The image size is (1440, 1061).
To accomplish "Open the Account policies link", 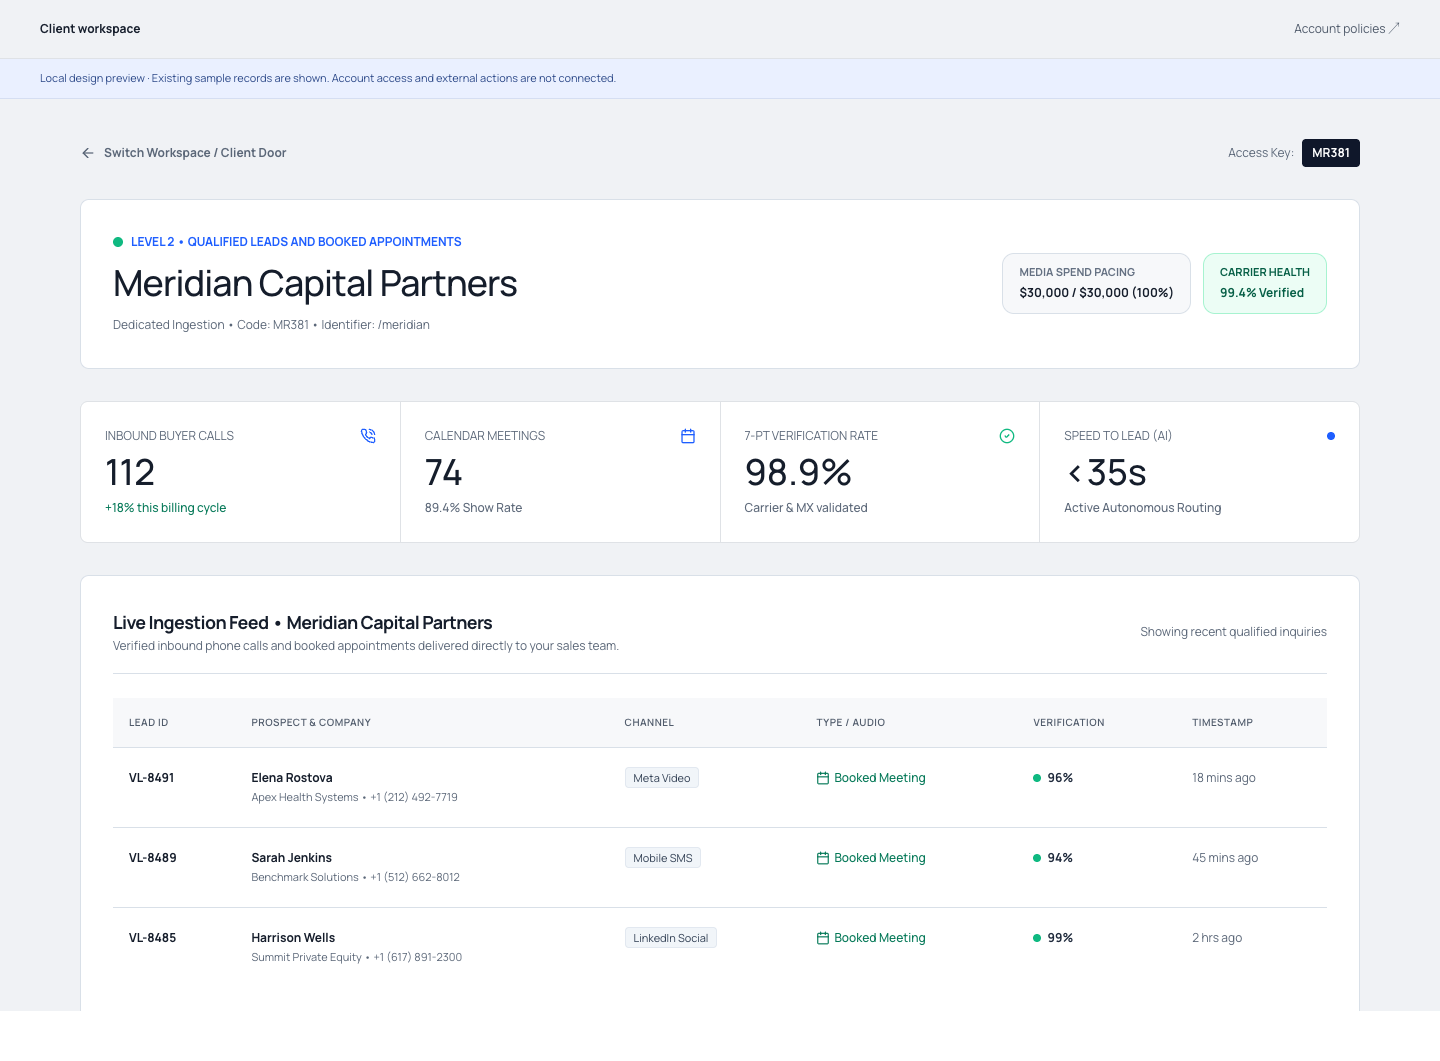I will [x=1346, y=29].
